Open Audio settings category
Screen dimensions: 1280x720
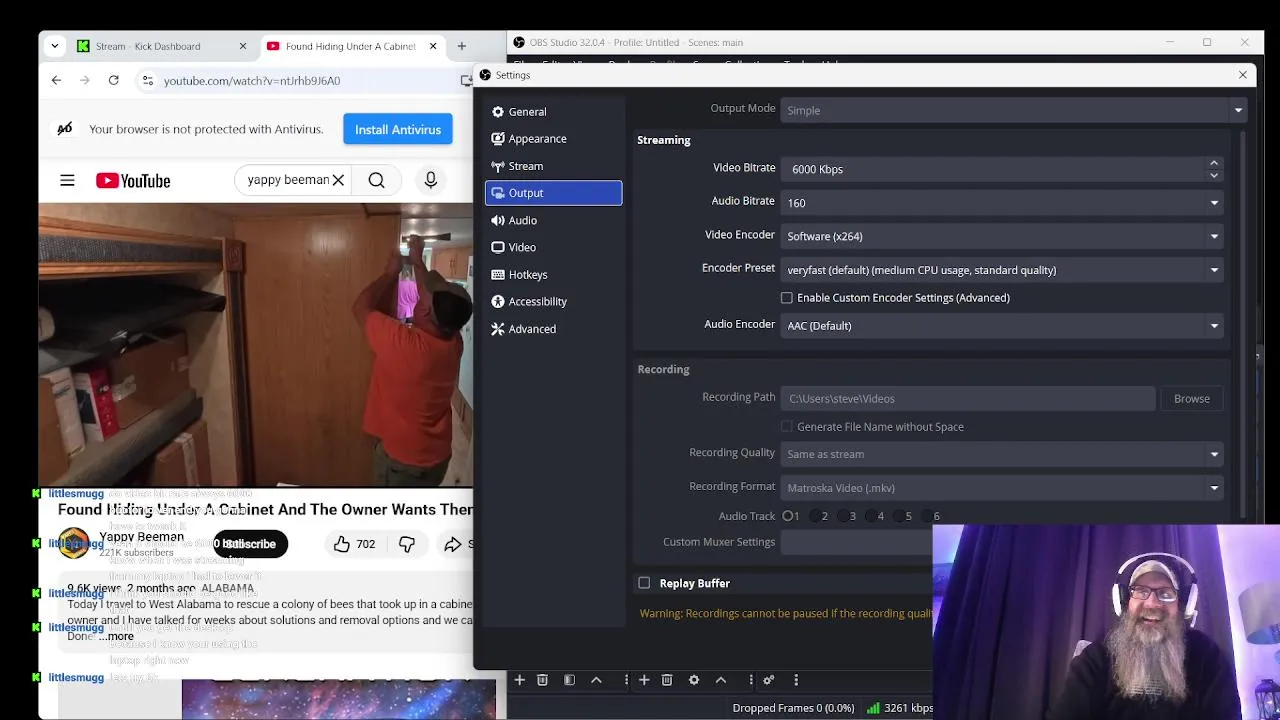point(553,220)
